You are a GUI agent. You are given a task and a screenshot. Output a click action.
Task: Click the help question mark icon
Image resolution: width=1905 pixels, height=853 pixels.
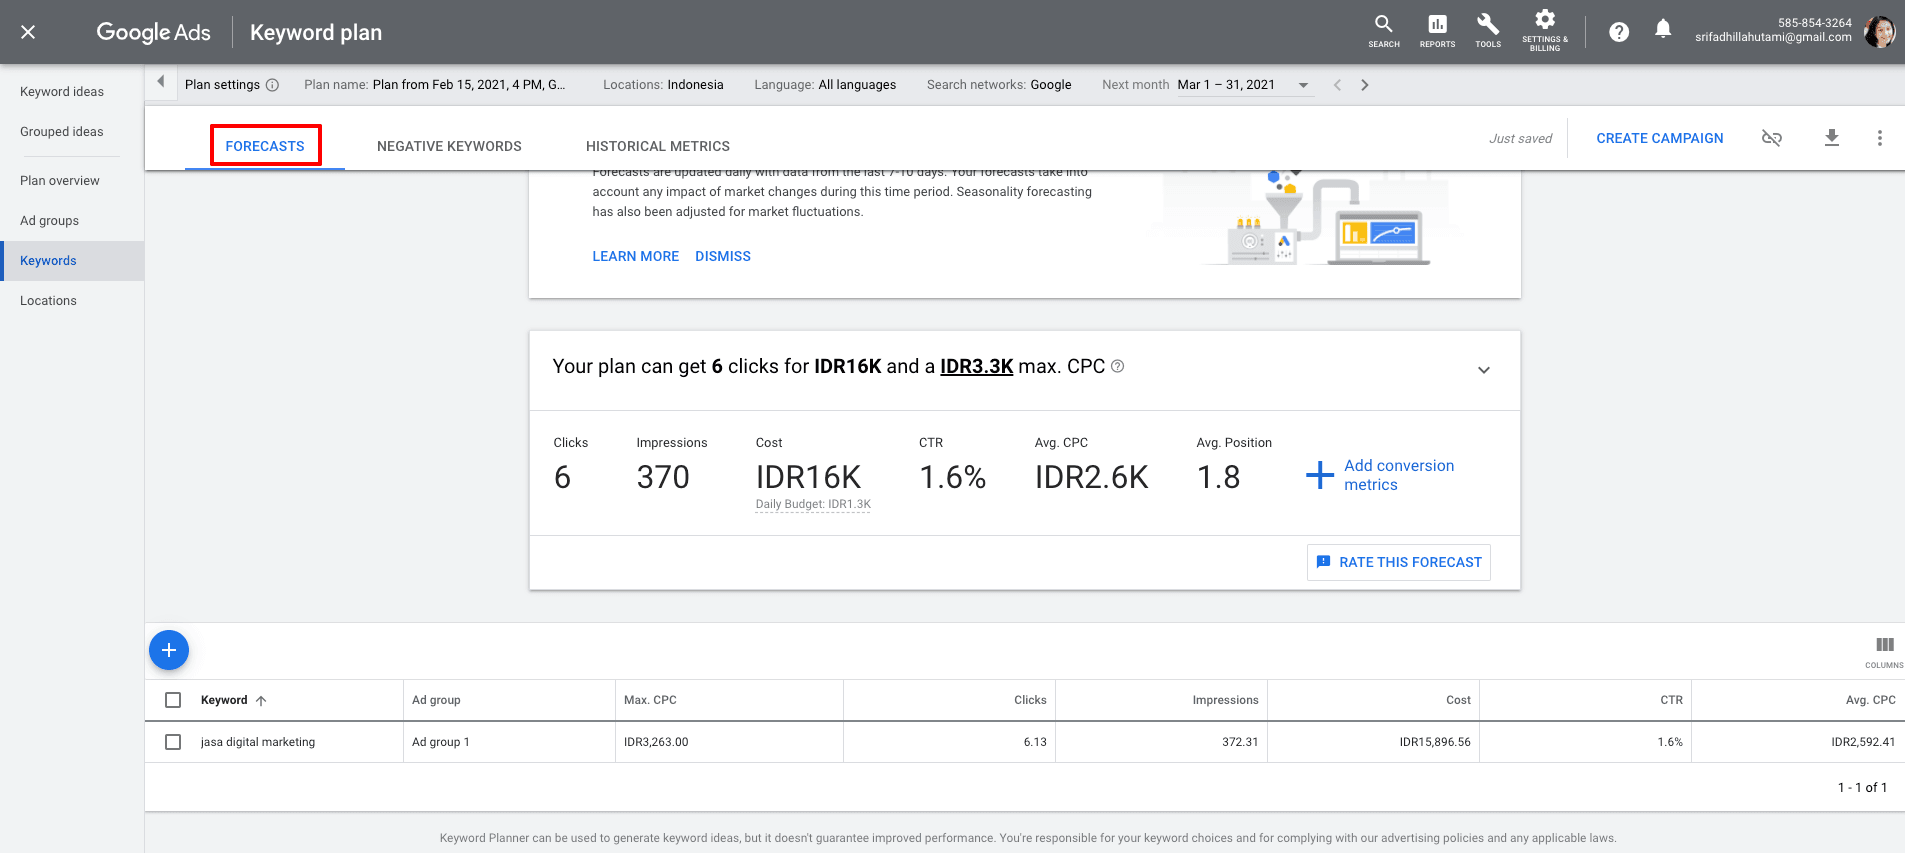point(1619,32)
